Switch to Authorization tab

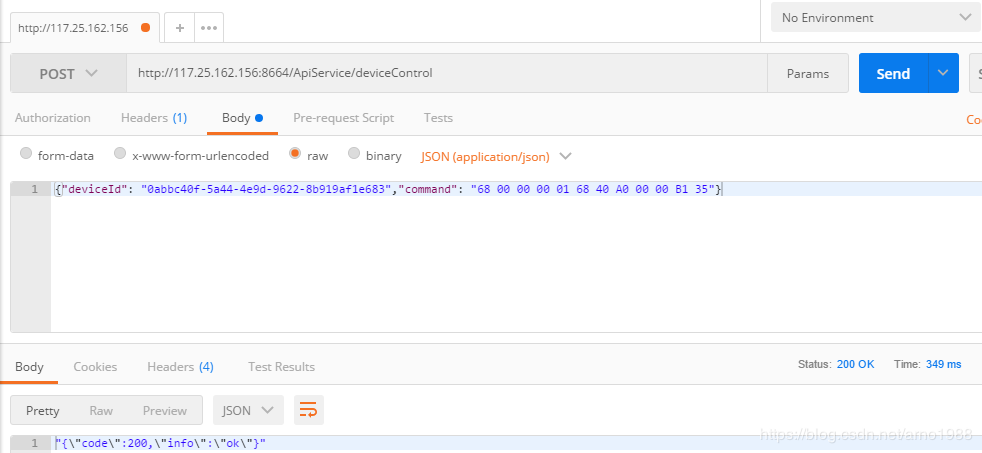[x=53, y=118]
